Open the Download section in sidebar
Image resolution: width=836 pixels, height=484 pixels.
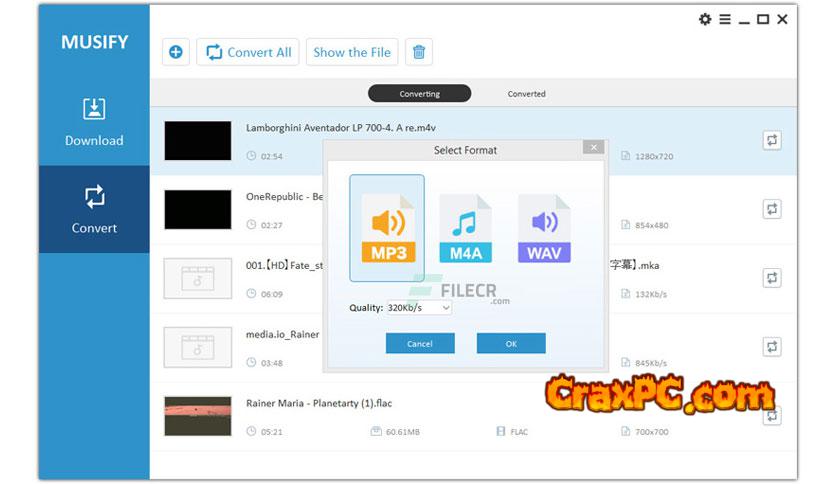[94, 122]
